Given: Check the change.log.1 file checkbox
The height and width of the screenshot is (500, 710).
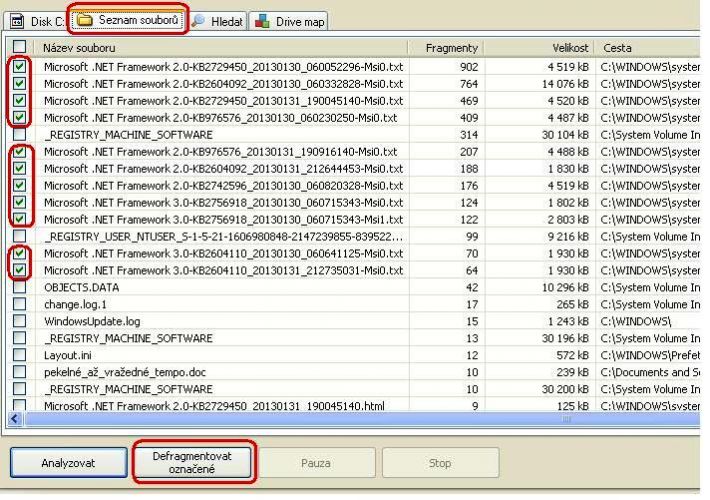Looking at the screenshot, I should click(x=19, y=304).
